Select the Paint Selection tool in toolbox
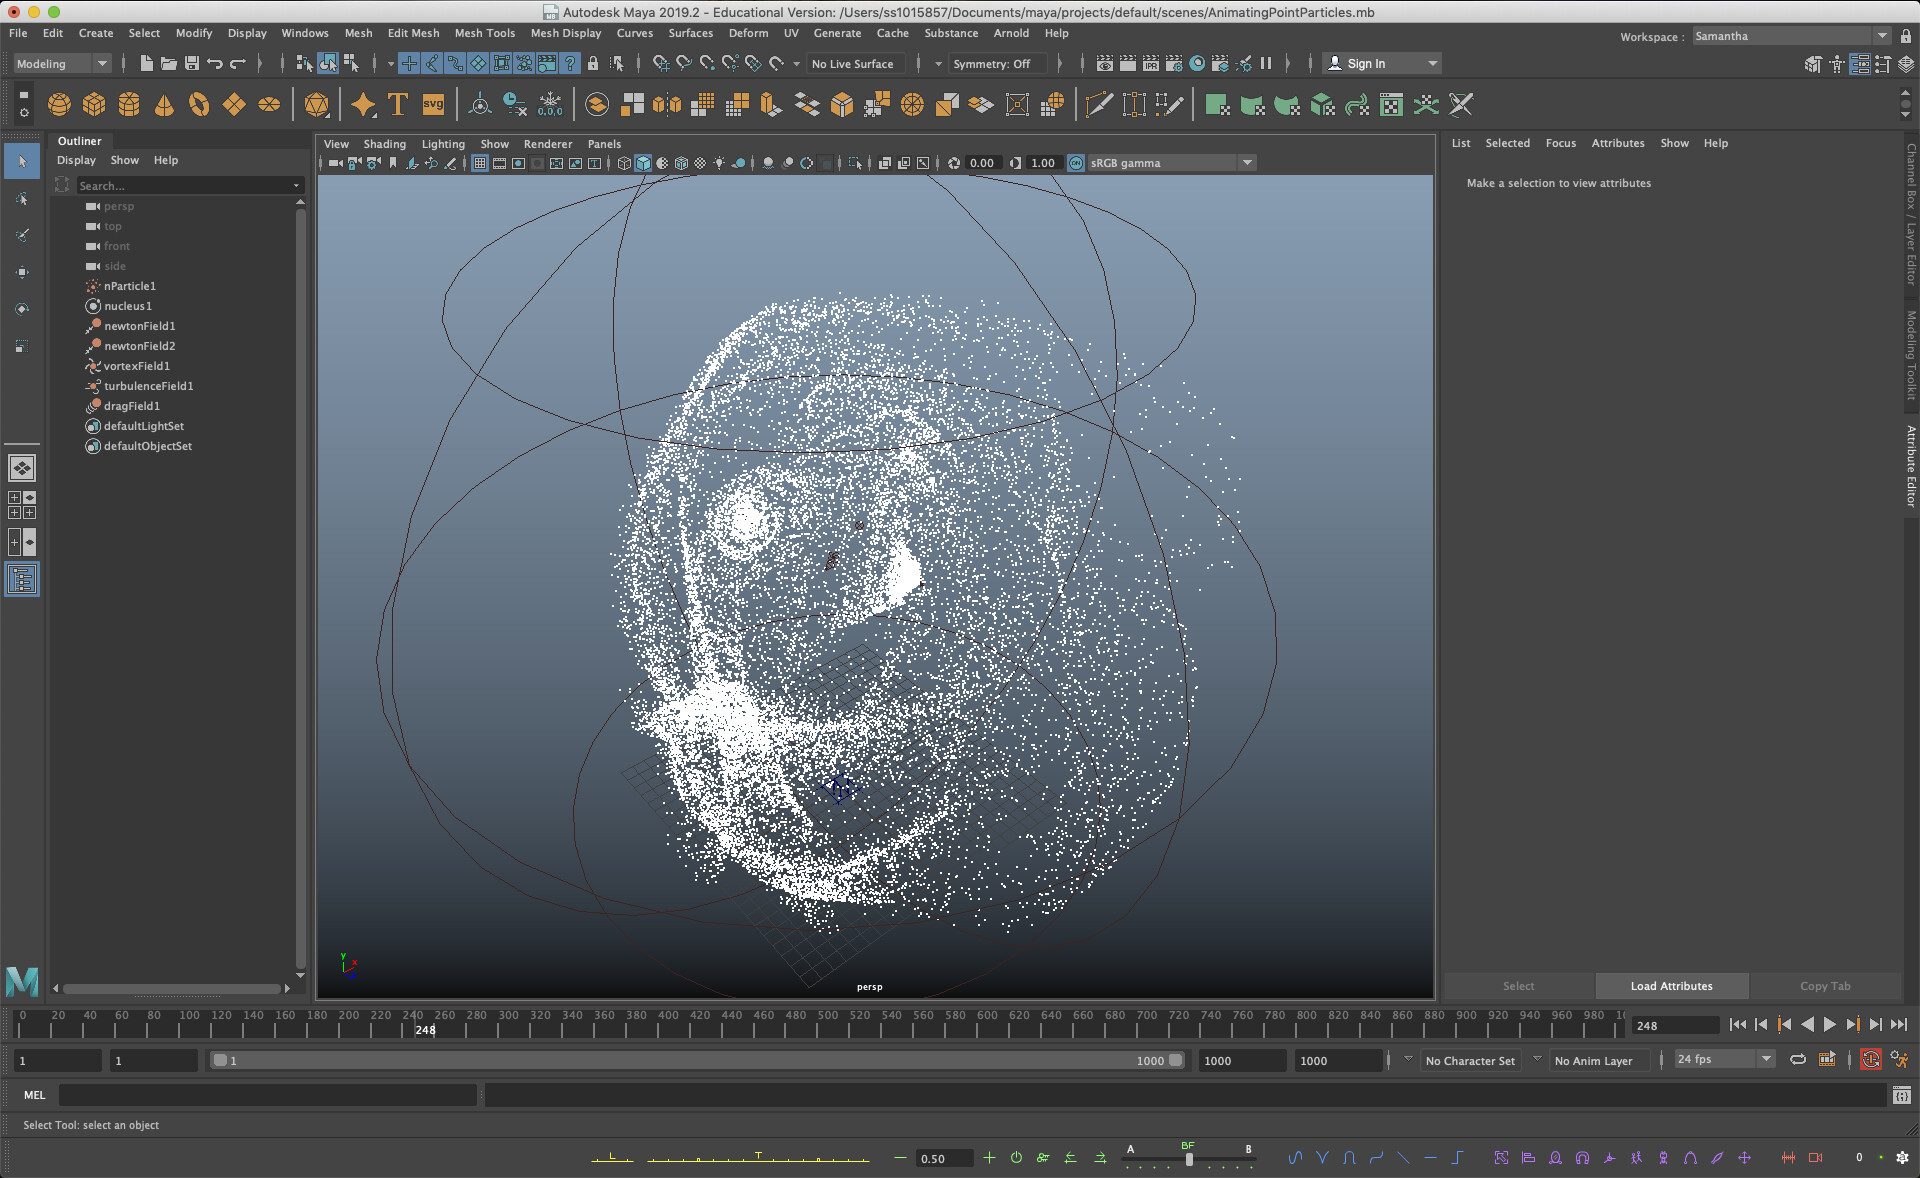Image resolution: width=1920 pixels, height=1178 pixels. click(x=22, y=235)
